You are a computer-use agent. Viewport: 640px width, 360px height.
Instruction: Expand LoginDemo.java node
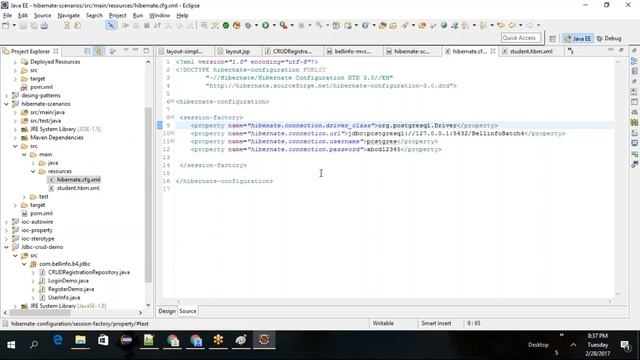[x=33, y=281]
